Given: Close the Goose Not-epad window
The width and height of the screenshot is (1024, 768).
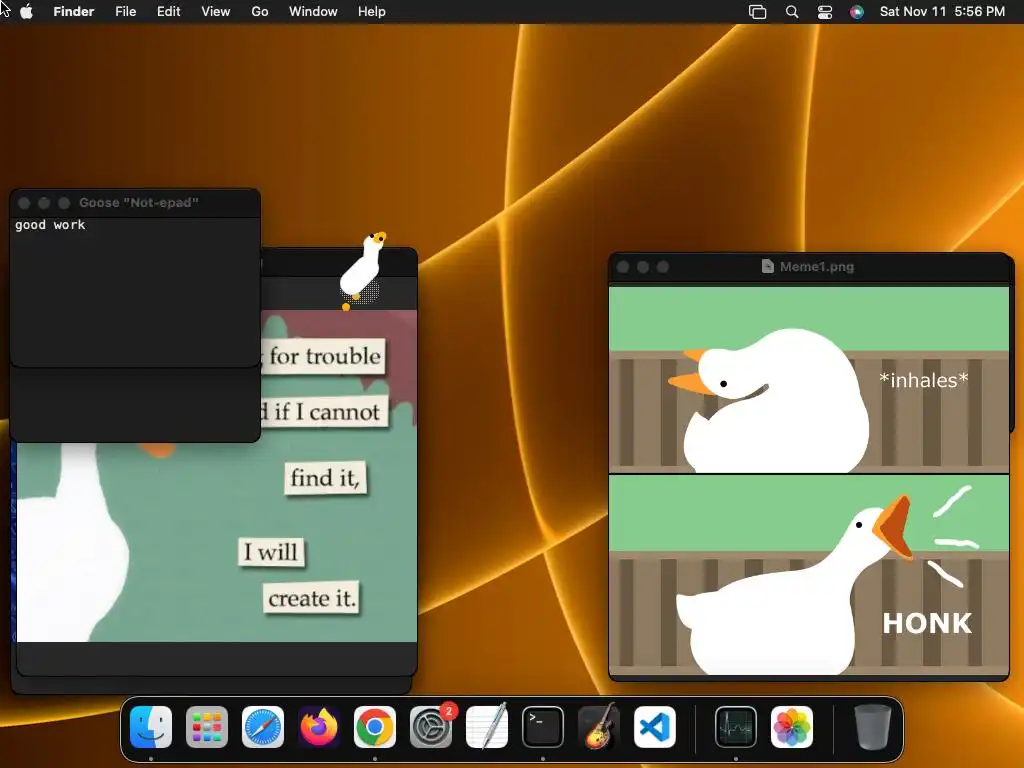Looking at the screenshot, I should (24, 203).
